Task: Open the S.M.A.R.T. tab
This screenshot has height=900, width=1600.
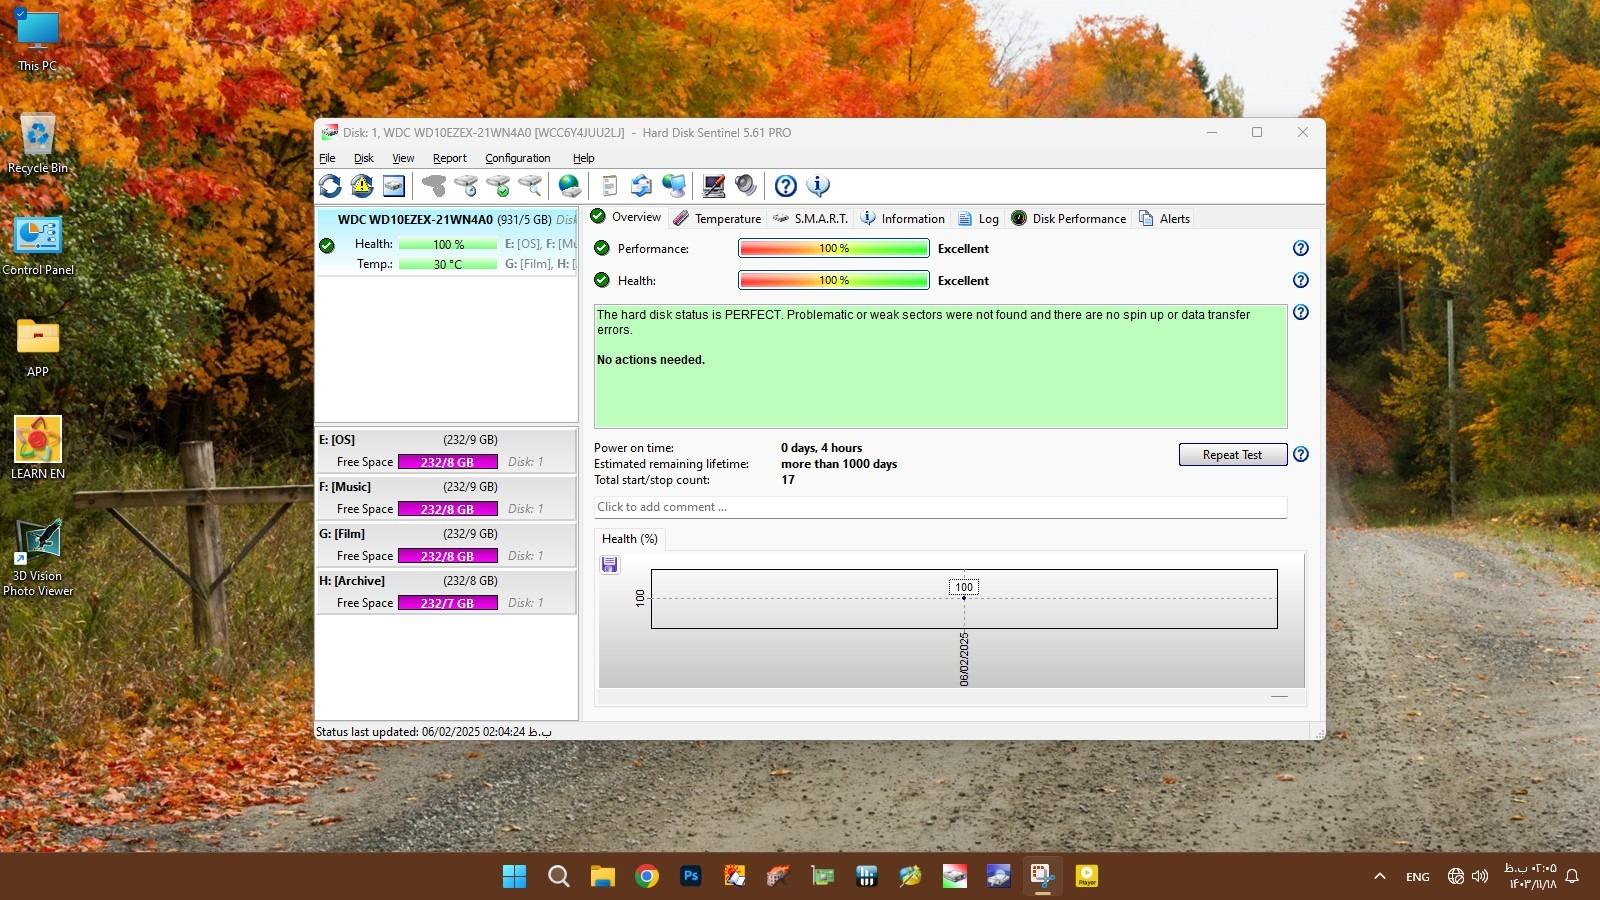Action: (x=810, y=219)
